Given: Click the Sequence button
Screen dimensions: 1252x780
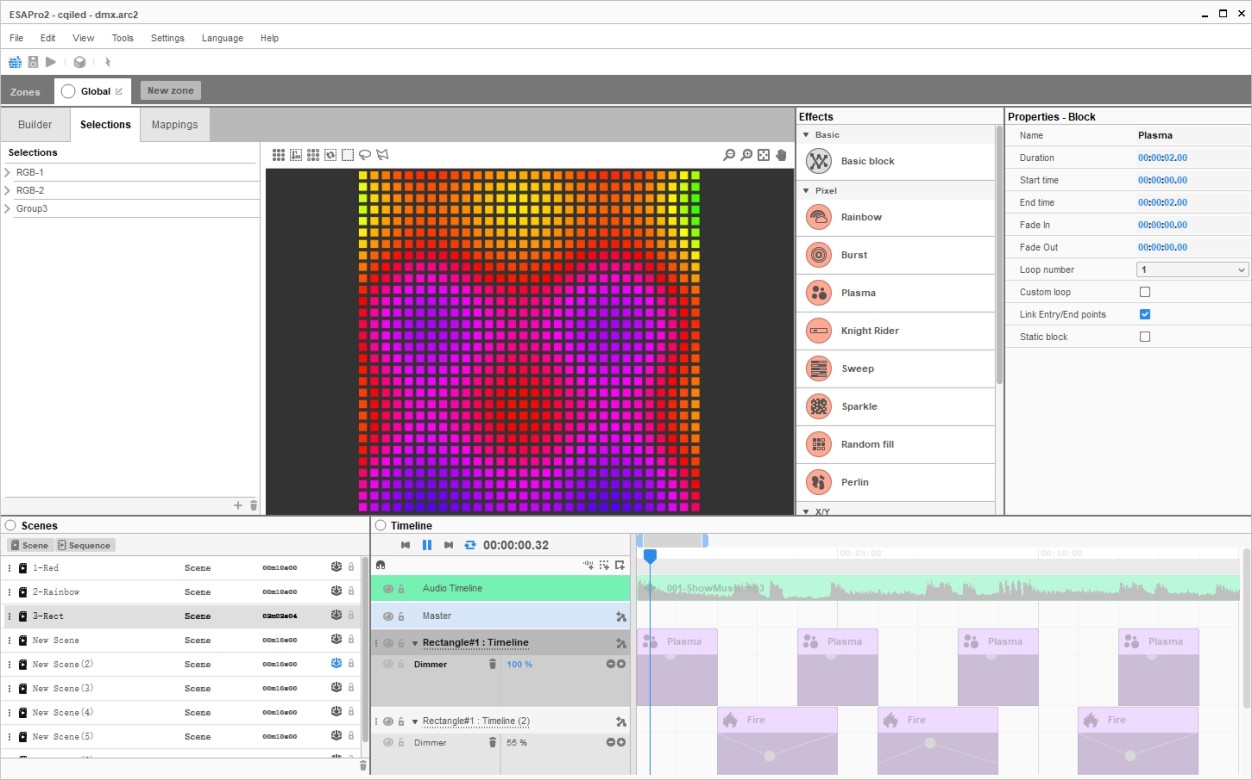Looking at the screenshot, I should click(85, 545).
